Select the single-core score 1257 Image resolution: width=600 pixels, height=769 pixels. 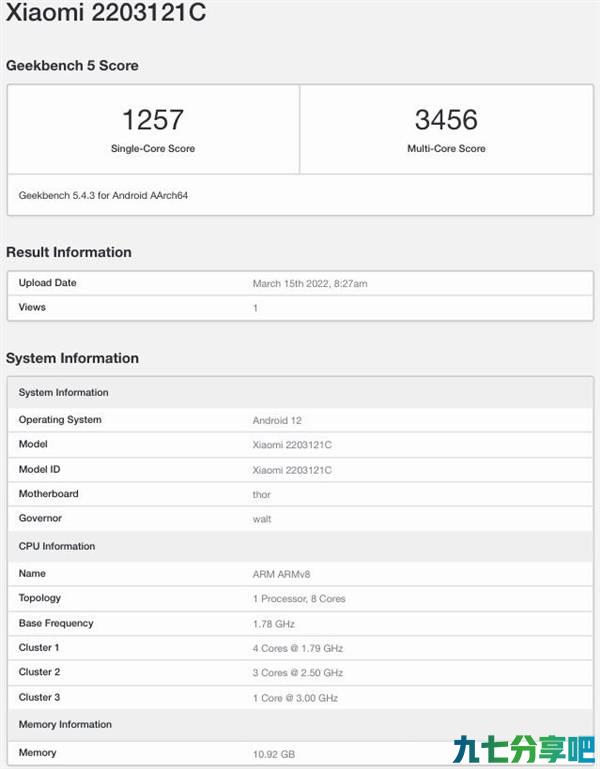tap(153, 120)
